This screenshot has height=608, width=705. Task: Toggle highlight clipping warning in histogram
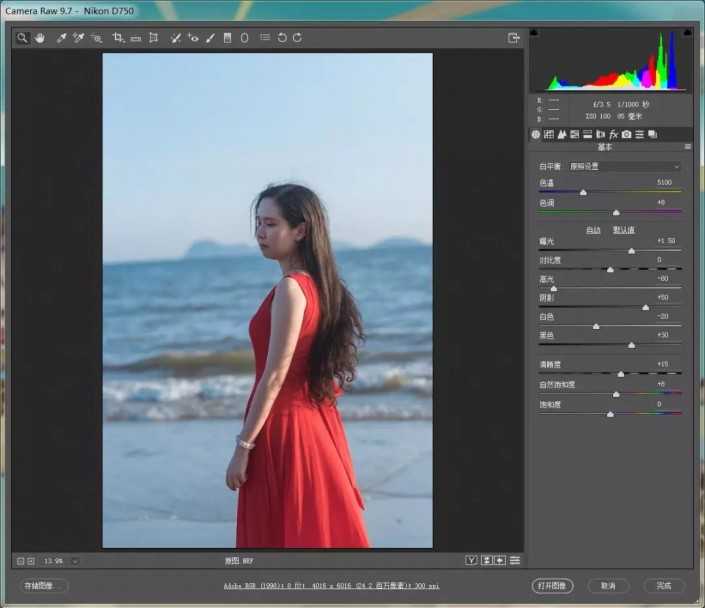click(x=688, y=34)
